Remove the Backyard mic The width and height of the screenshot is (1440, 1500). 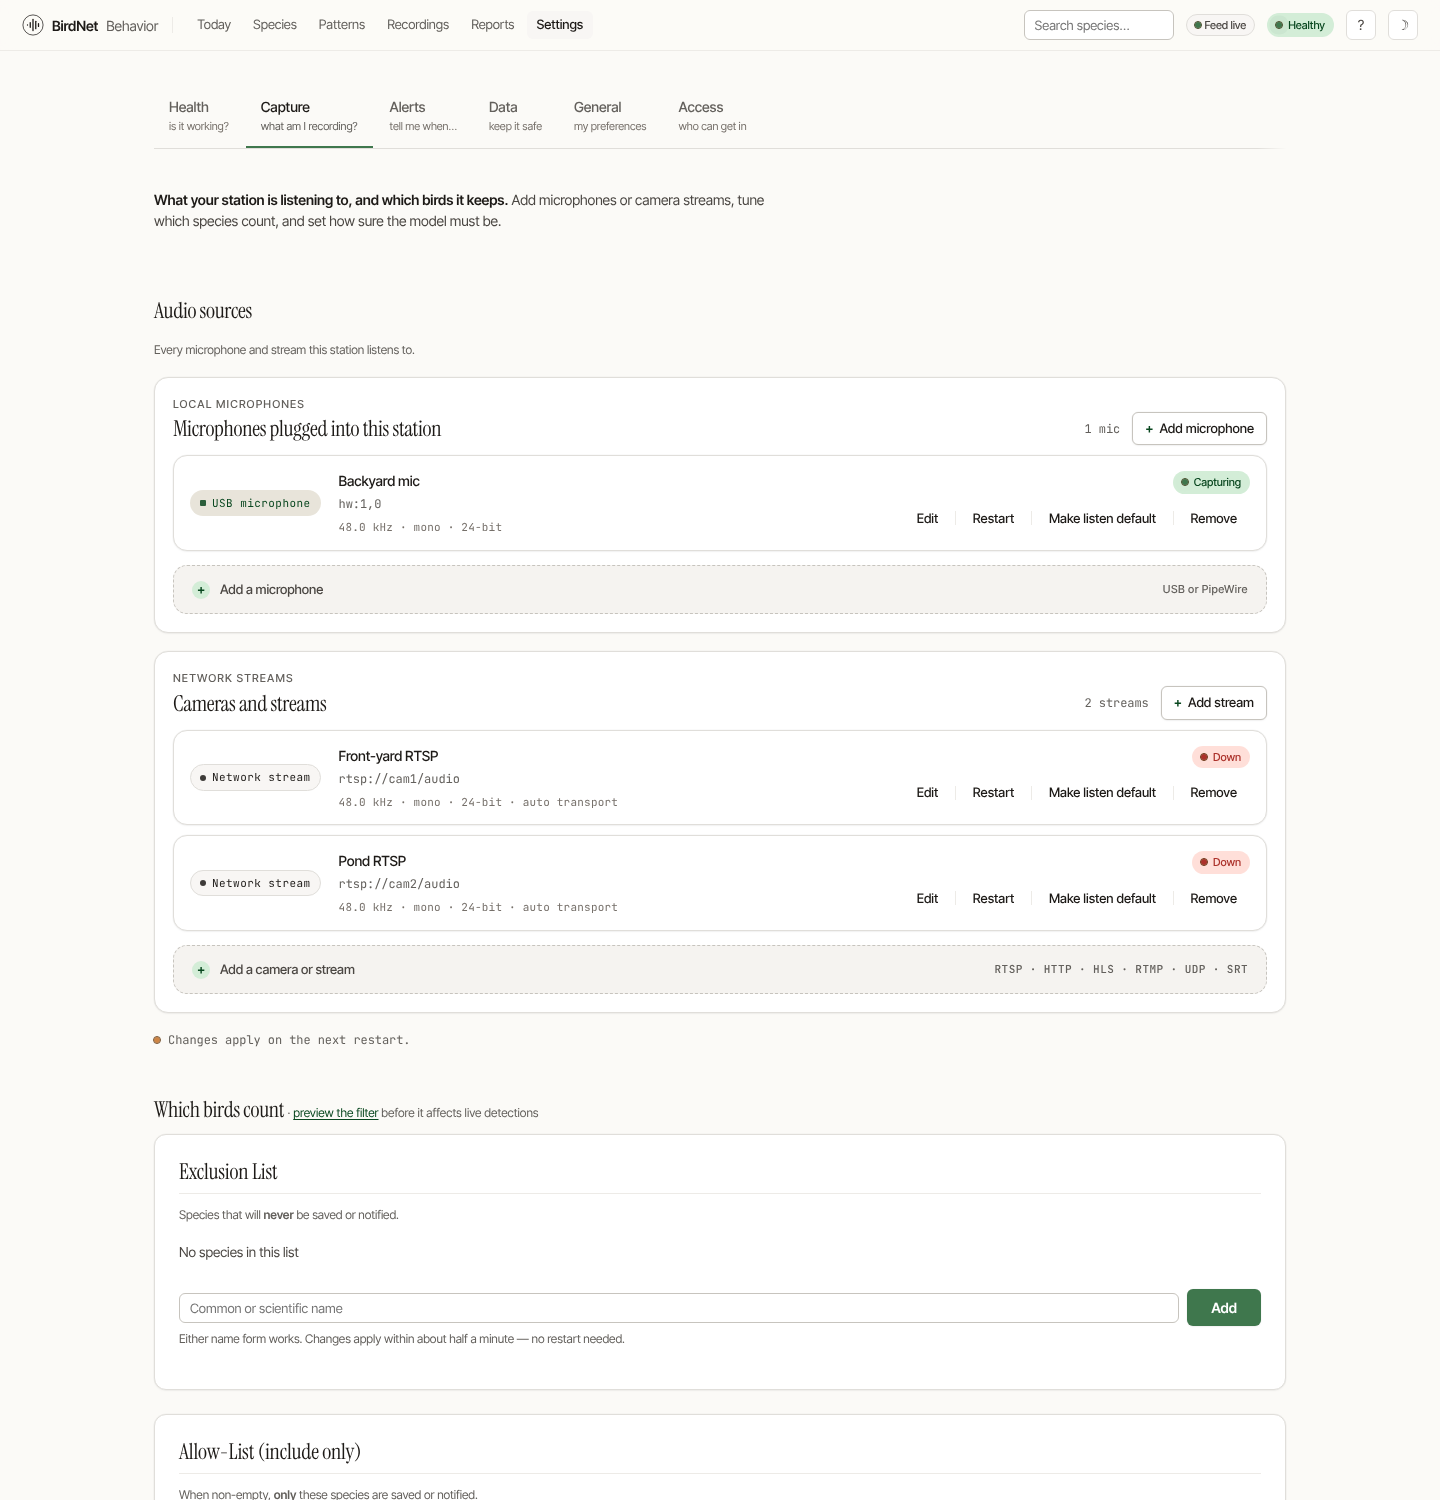1214,519
